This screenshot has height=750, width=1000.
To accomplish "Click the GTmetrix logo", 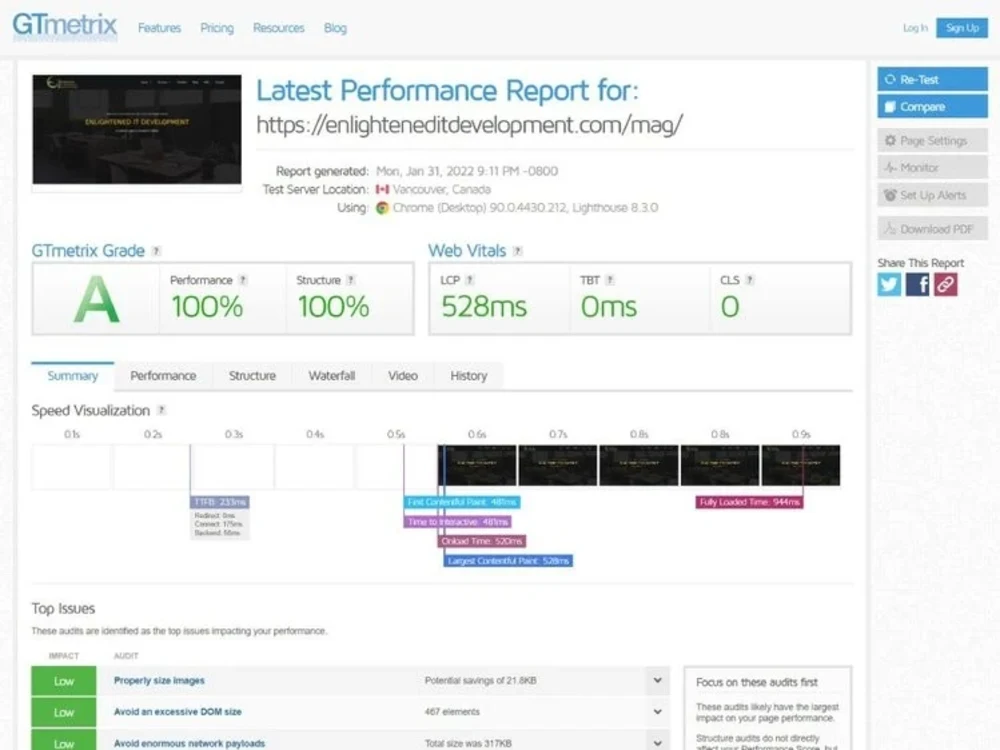I will [64, 27].
